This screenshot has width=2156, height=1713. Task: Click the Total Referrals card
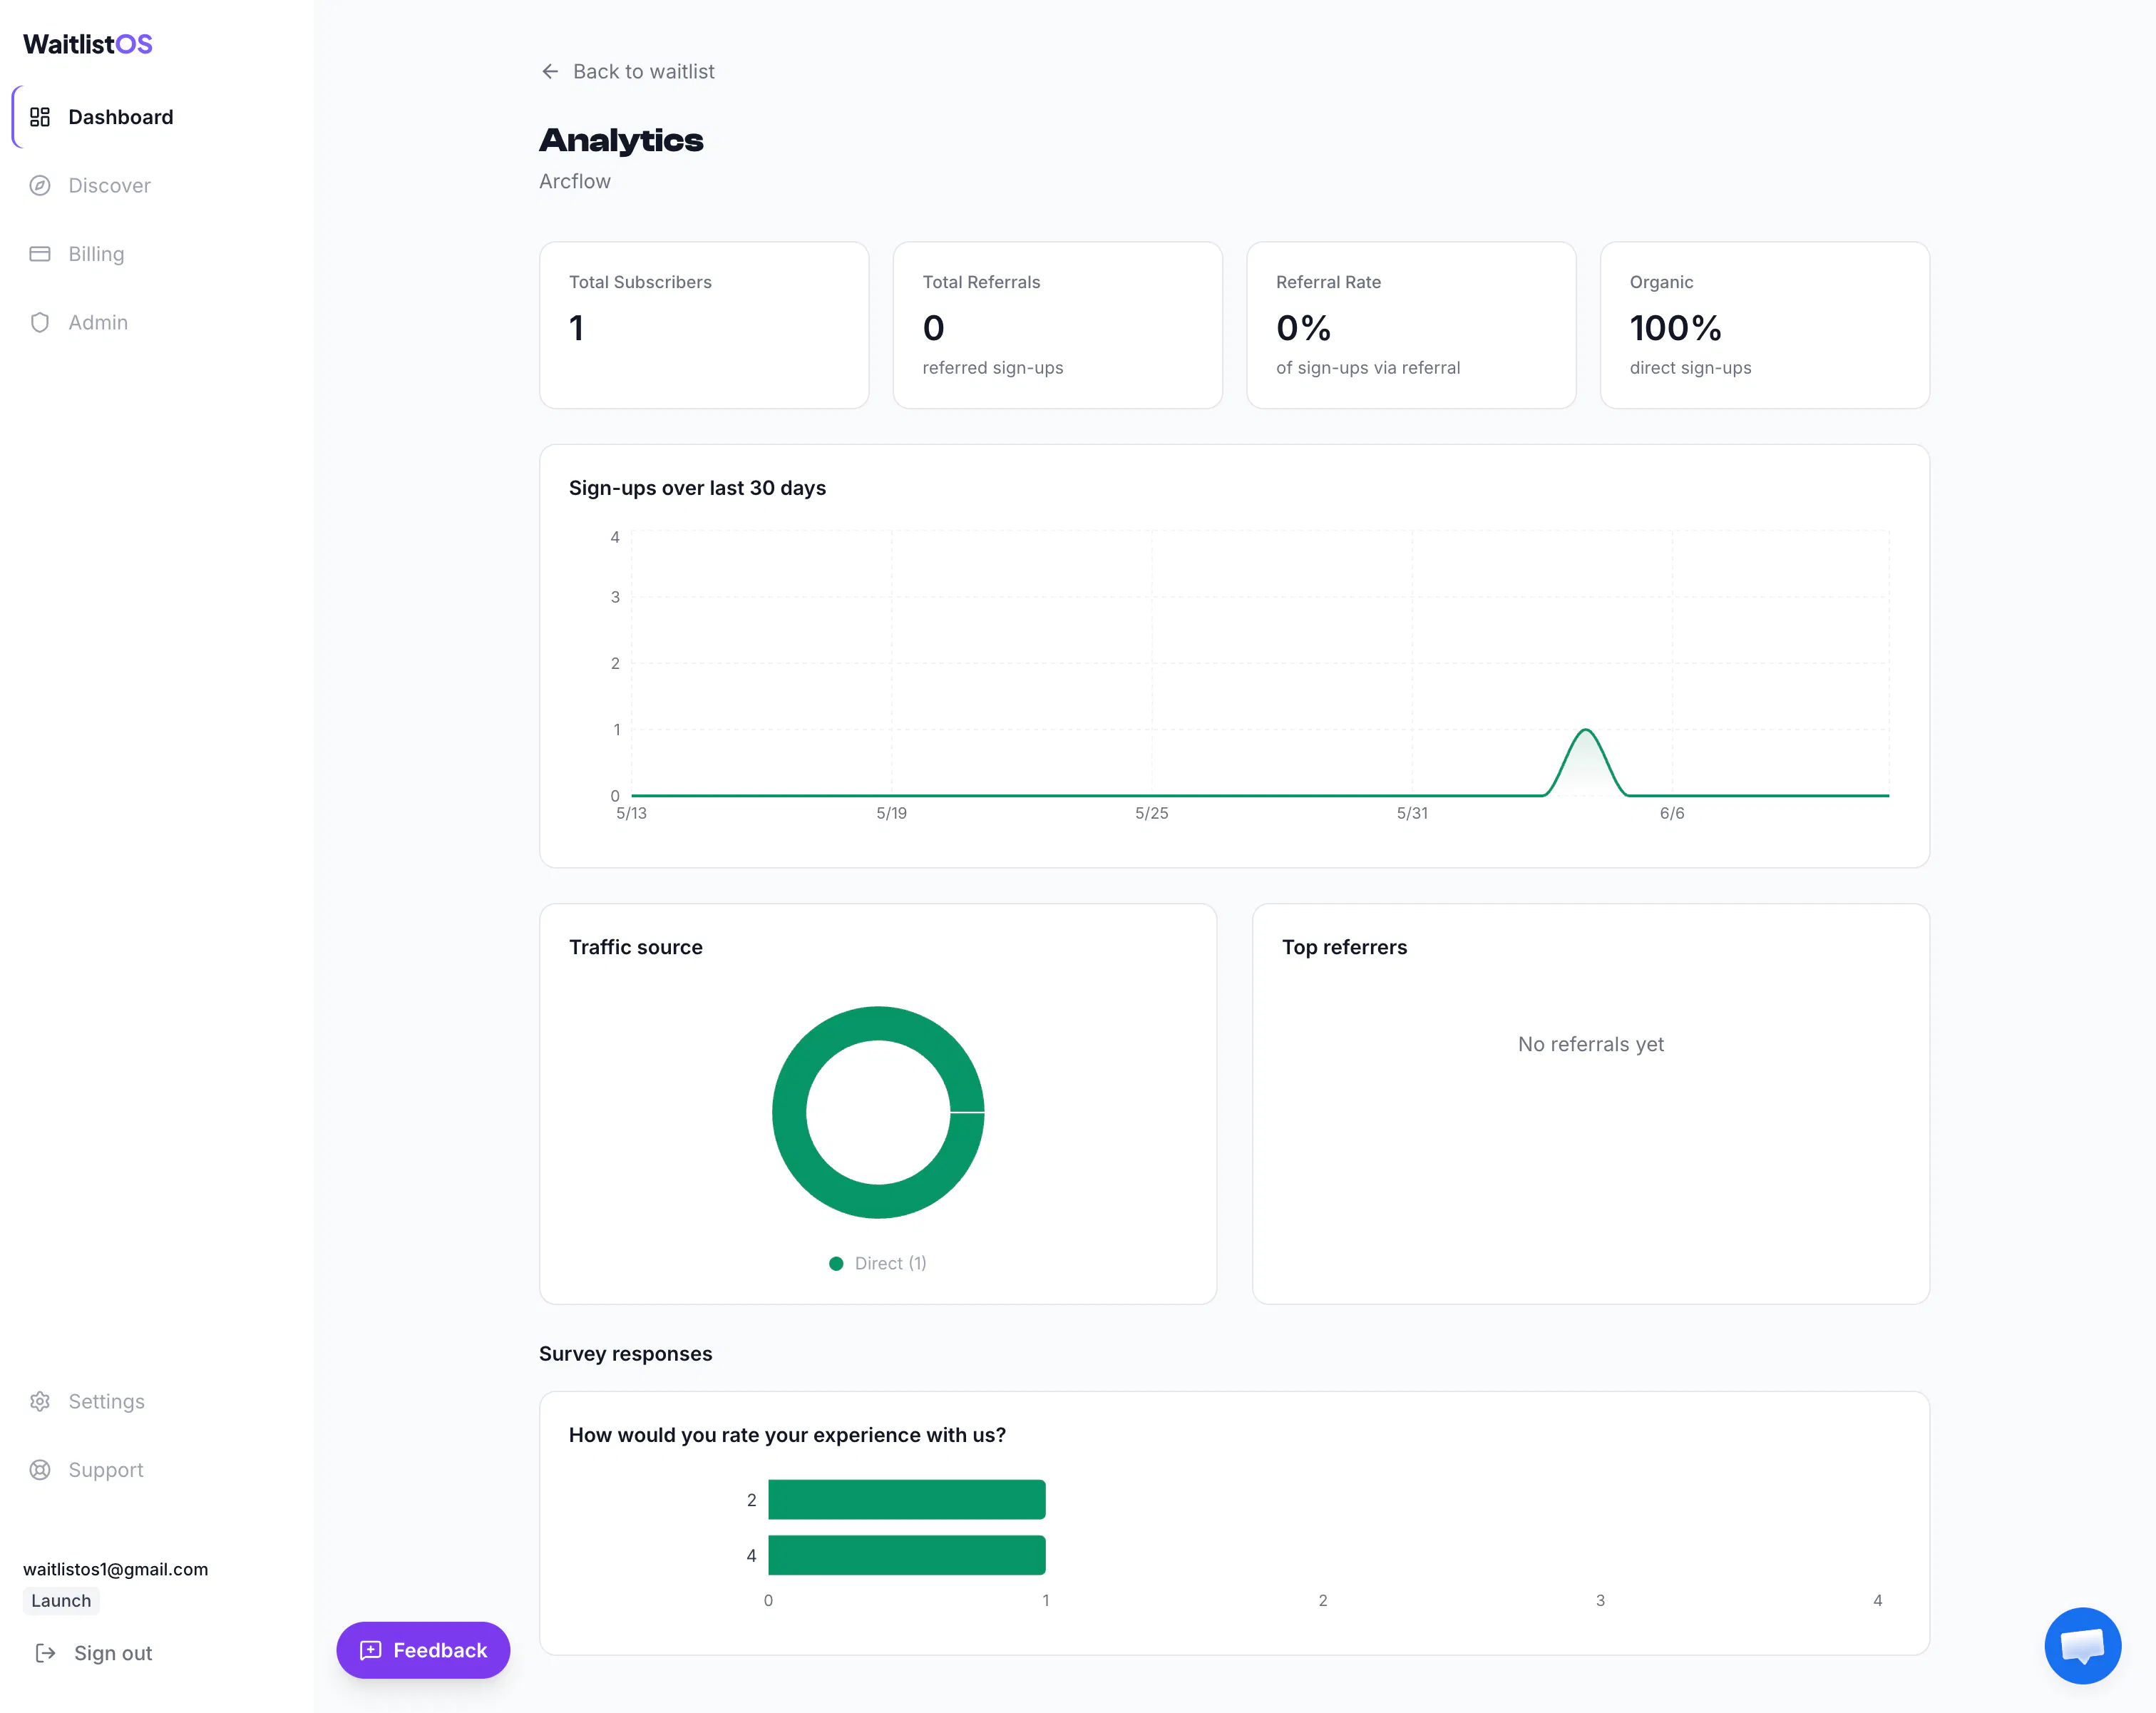pyautogui.click(x=1057, y=325)
